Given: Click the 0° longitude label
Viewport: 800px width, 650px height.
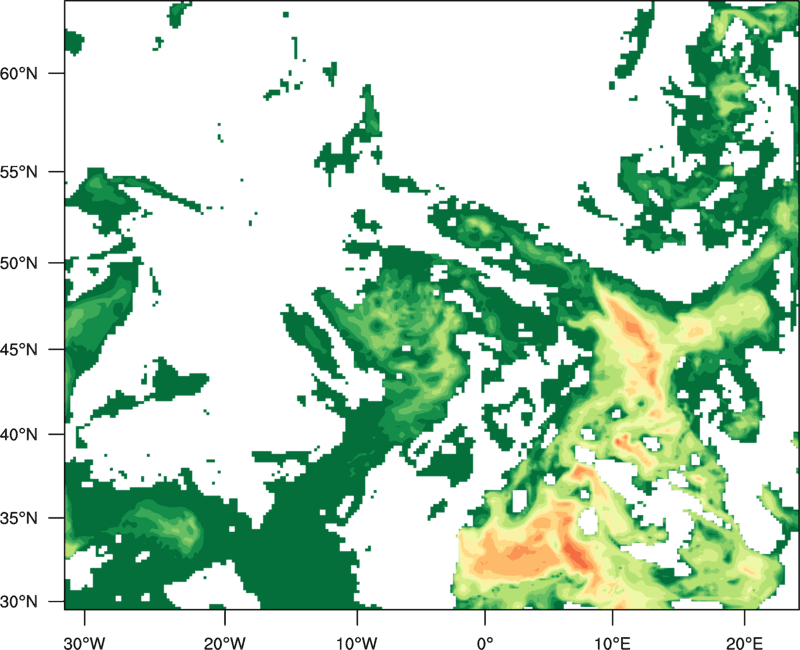Looking at the screenshot, I should coord(485,643).
